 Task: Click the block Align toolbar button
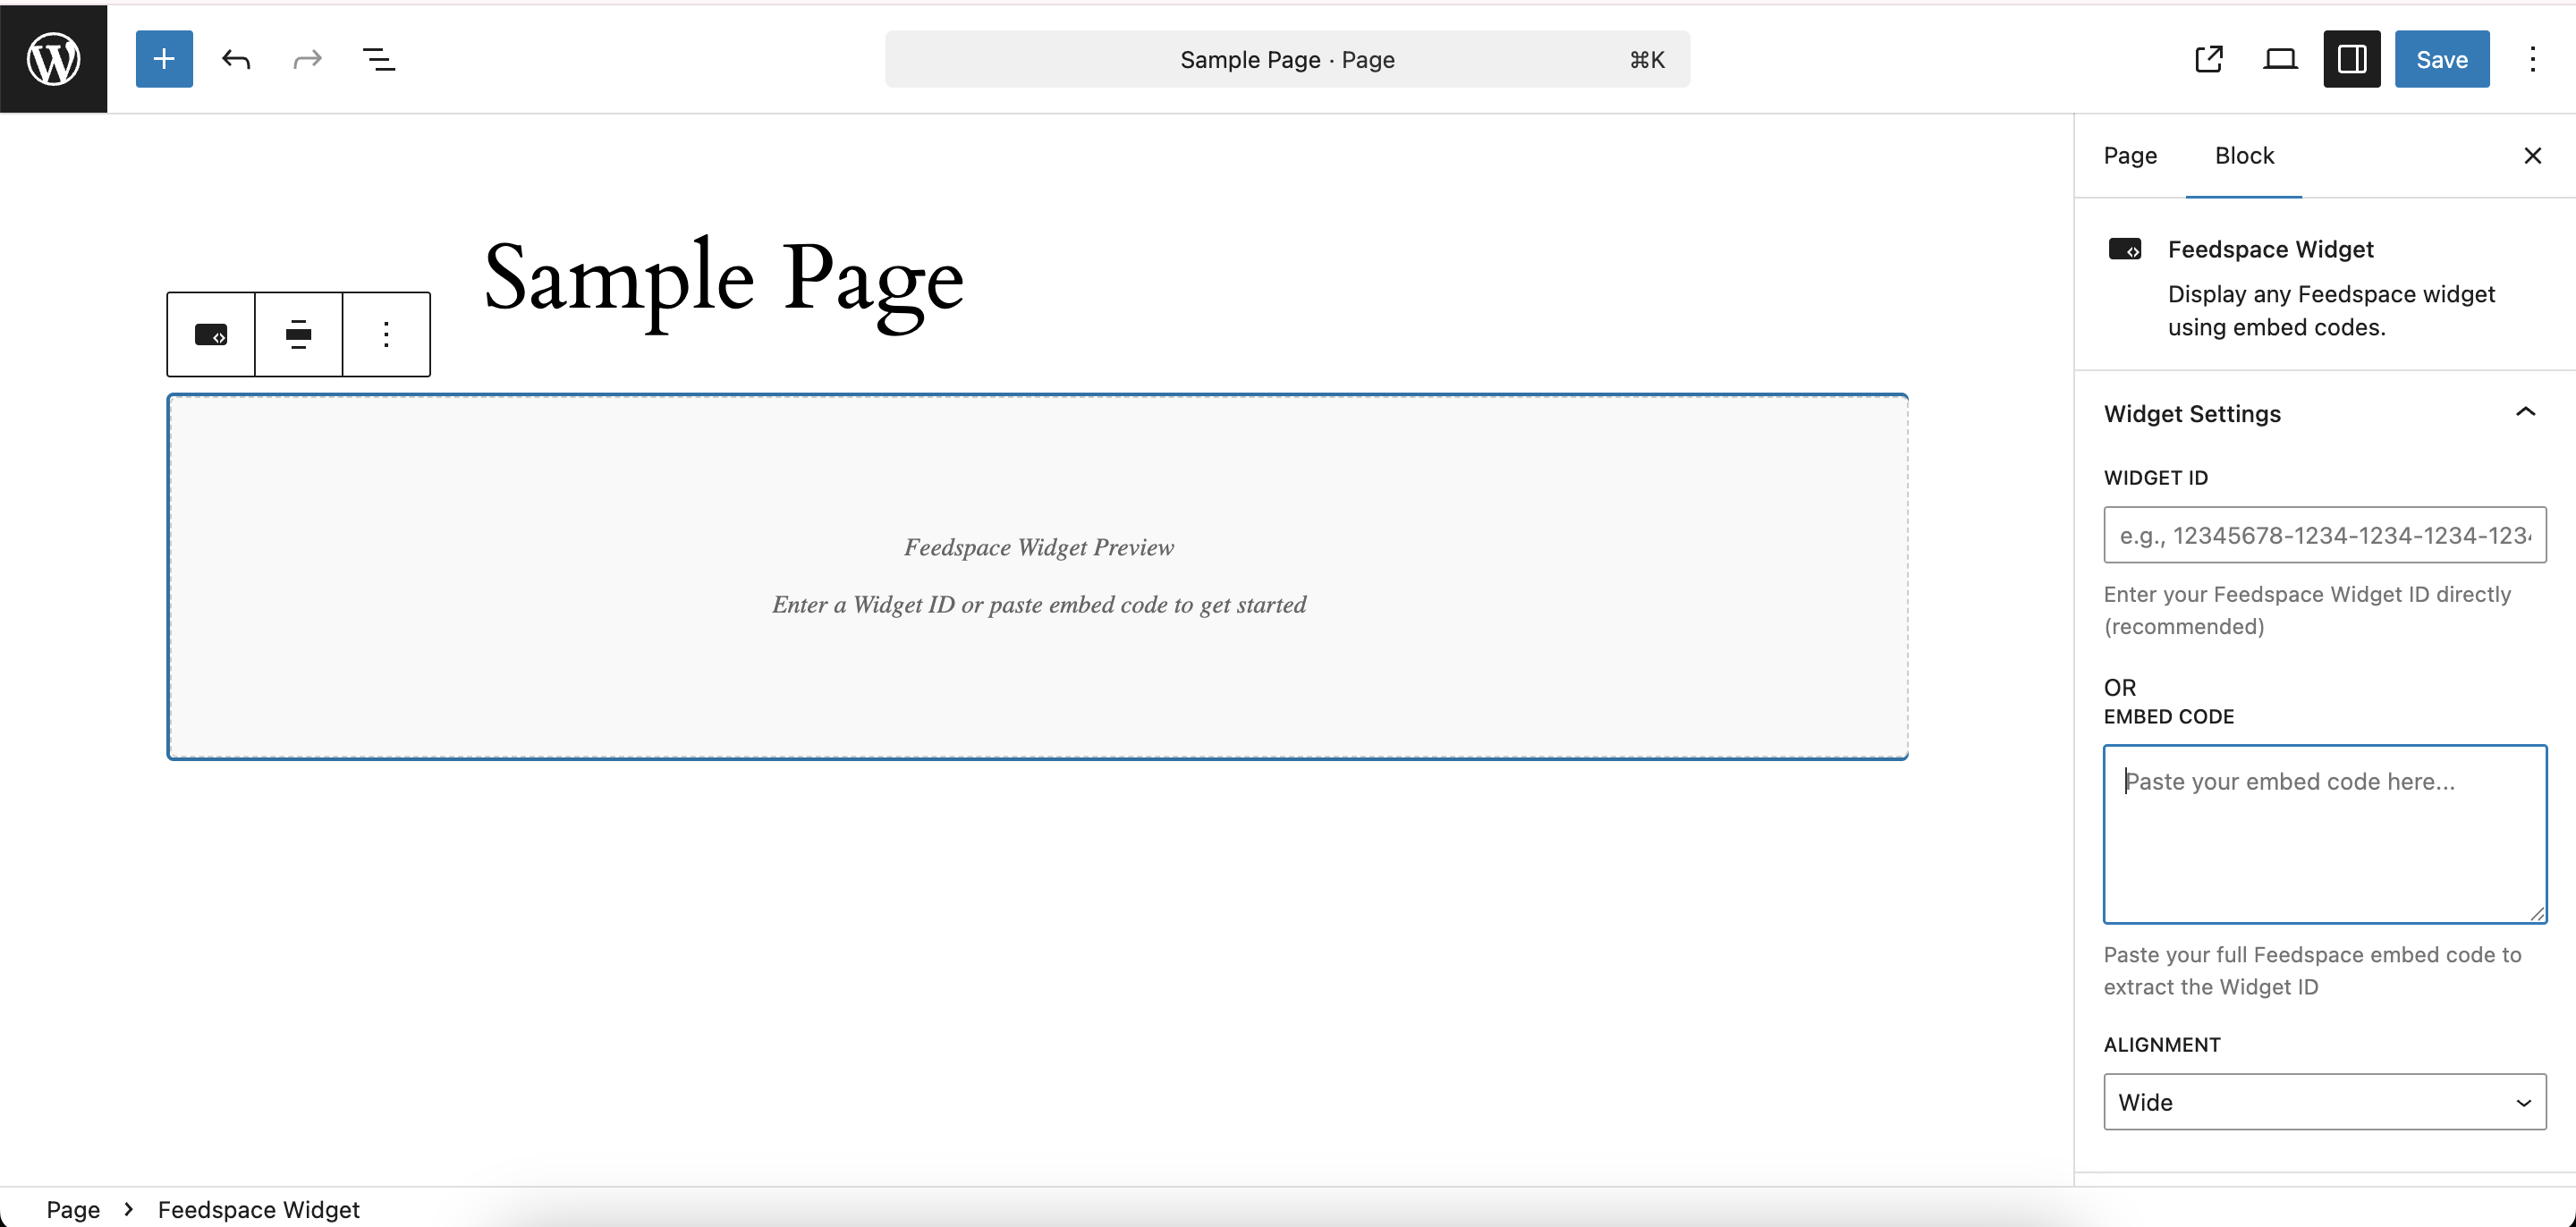[x=298, y=334]
